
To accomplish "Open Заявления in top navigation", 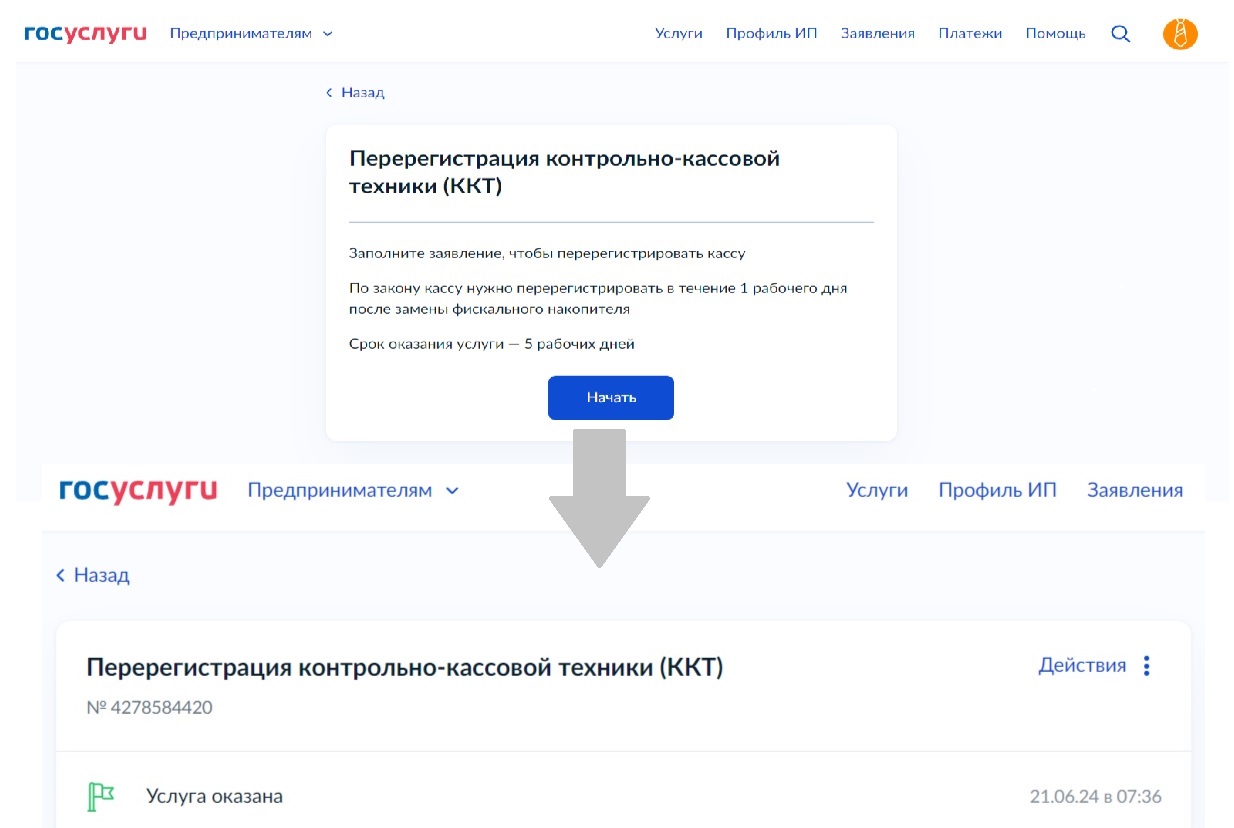I will click(x=878, y=33).
